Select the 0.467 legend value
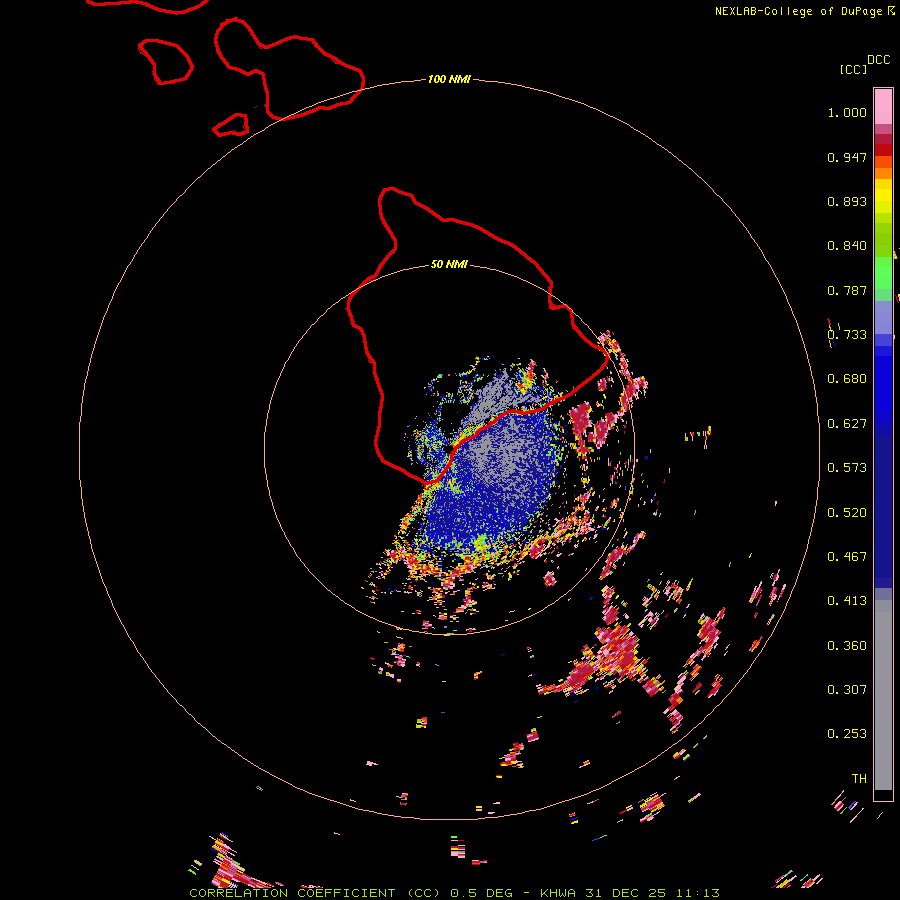The height and width of the screenshot is (900, 900). click(x=847, y=557)
